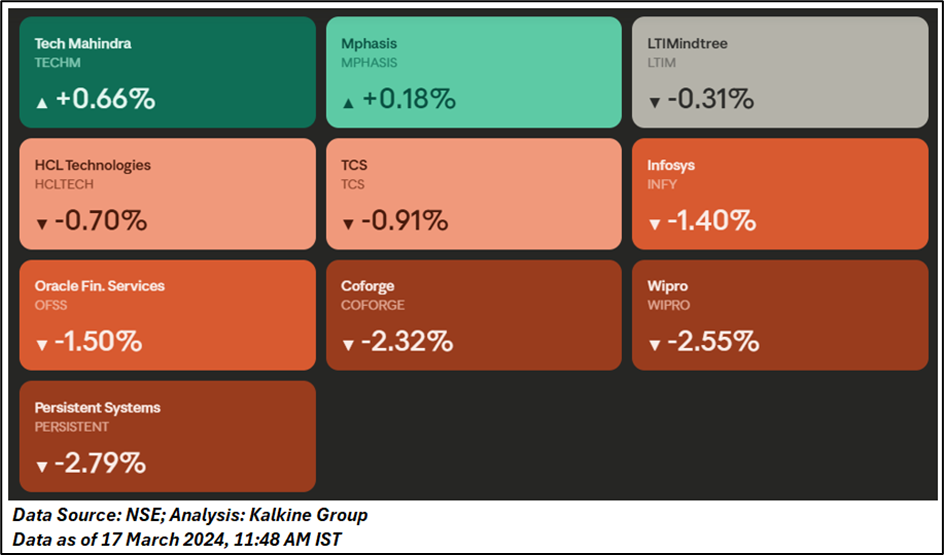The width and height of the screenshot is (944, 555).
Task: Click the down arrow beside Wipro -2.55%
Action: [654, 345]
